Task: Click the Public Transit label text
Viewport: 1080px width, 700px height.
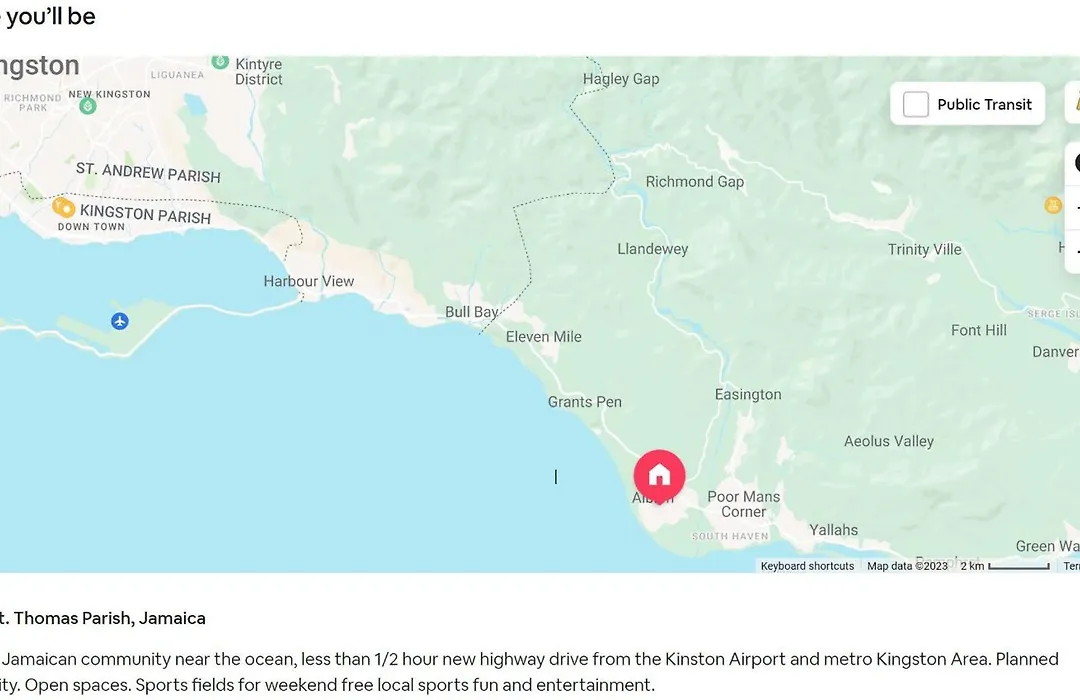Action: click(984, 105)
